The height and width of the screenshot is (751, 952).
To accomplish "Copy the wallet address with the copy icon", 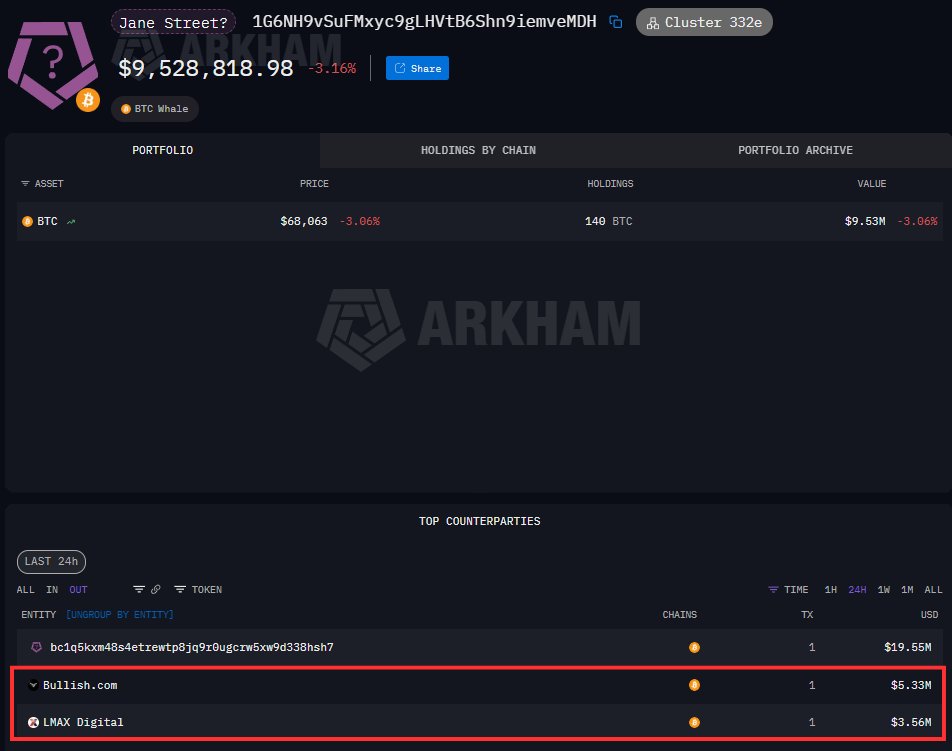I will 616,22.
